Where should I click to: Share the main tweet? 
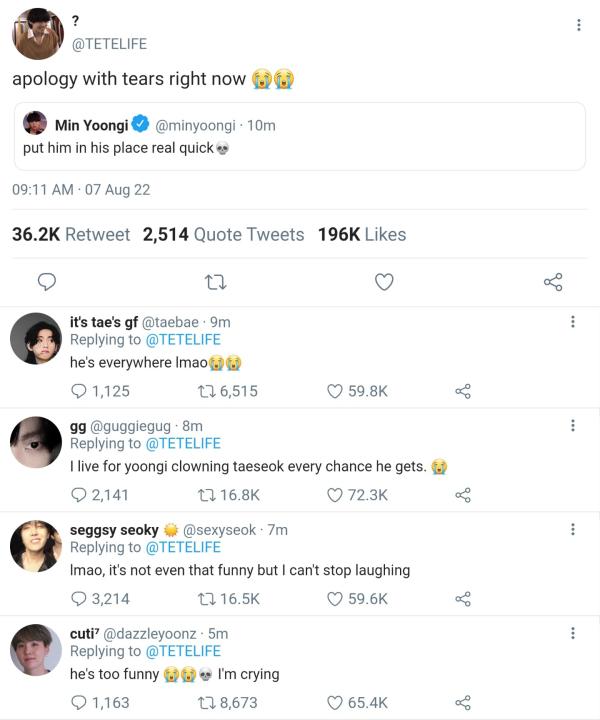[x=553, y=283]
